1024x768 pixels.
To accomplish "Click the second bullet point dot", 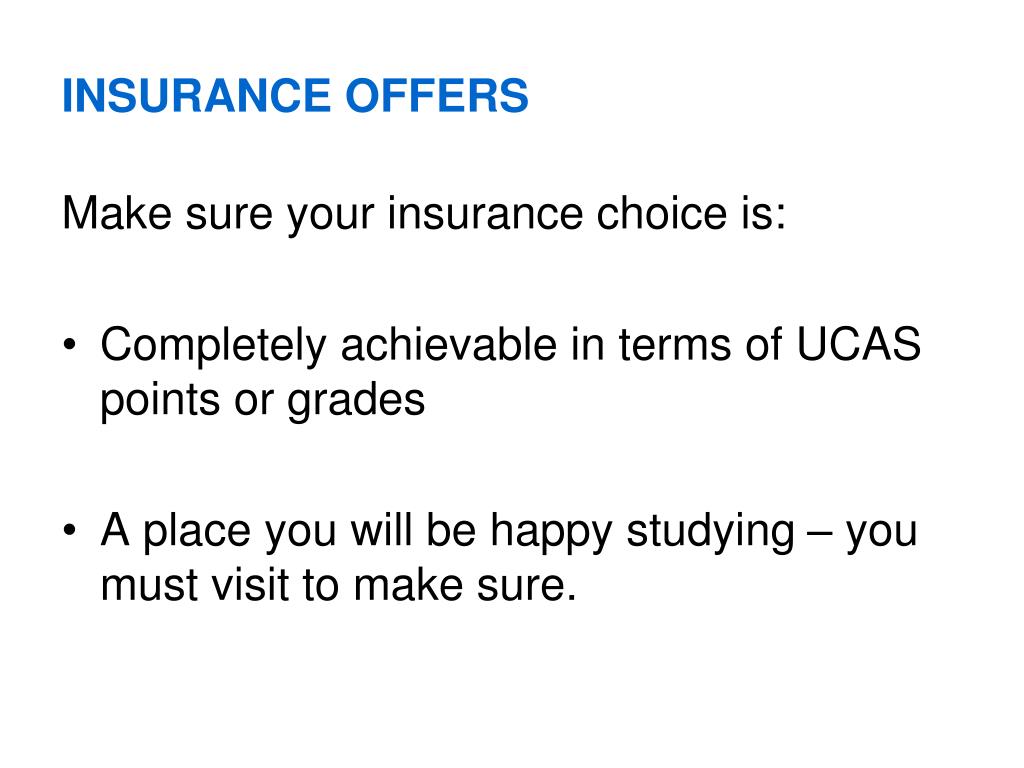I will click(x=70, y=530).
